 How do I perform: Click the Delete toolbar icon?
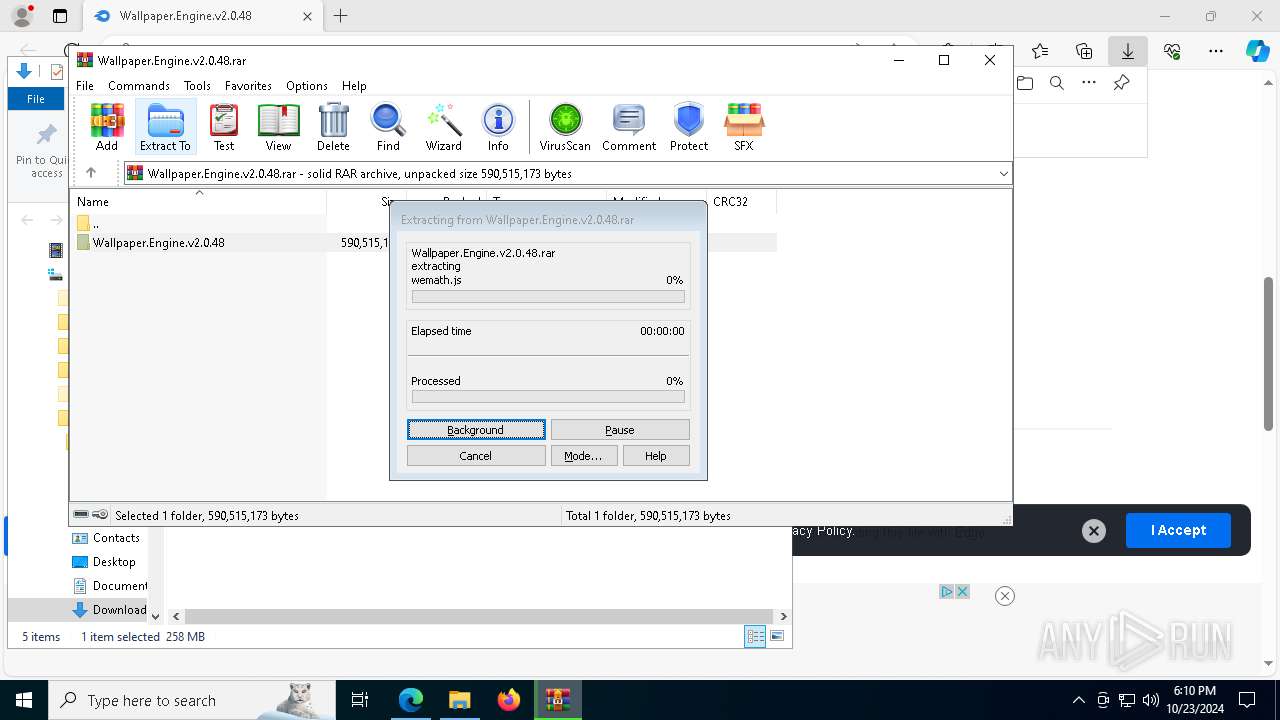click(x=333, y=126)
